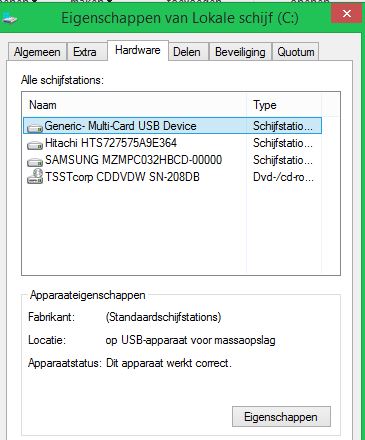The width and height of the screenshot is (365, 440).
Task: Switch to the Quotum tab
Action: (x=296, y=52)
